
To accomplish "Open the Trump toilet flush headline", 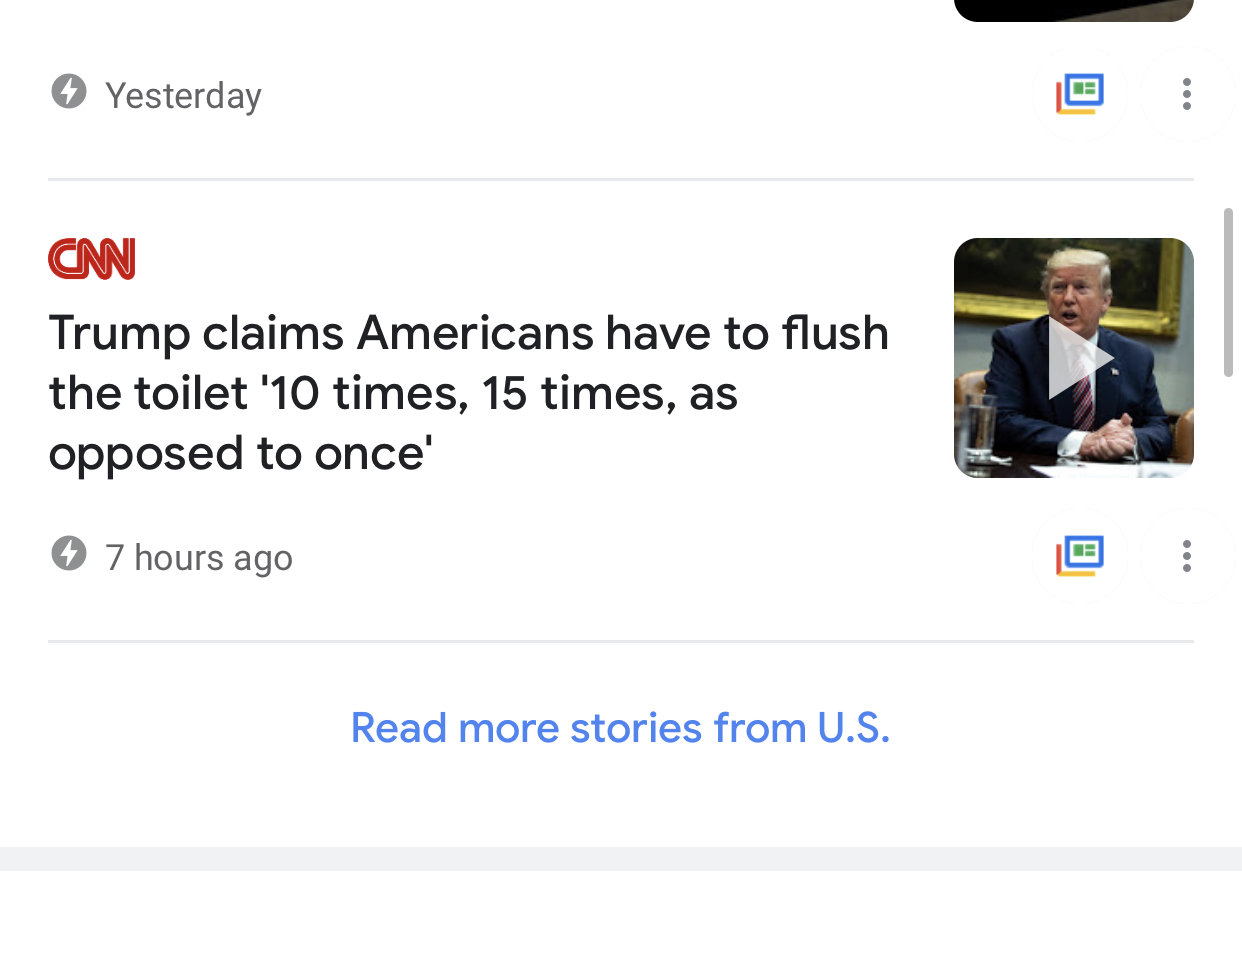I will 468,393.
